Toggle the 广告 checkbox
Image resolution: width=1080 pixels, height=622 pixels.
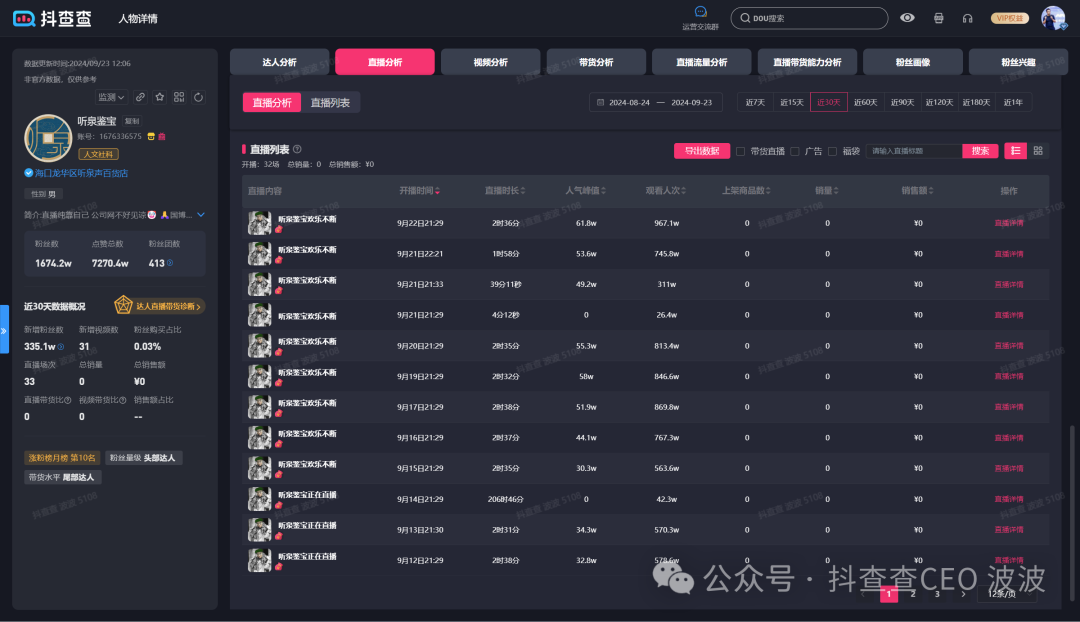795,151
